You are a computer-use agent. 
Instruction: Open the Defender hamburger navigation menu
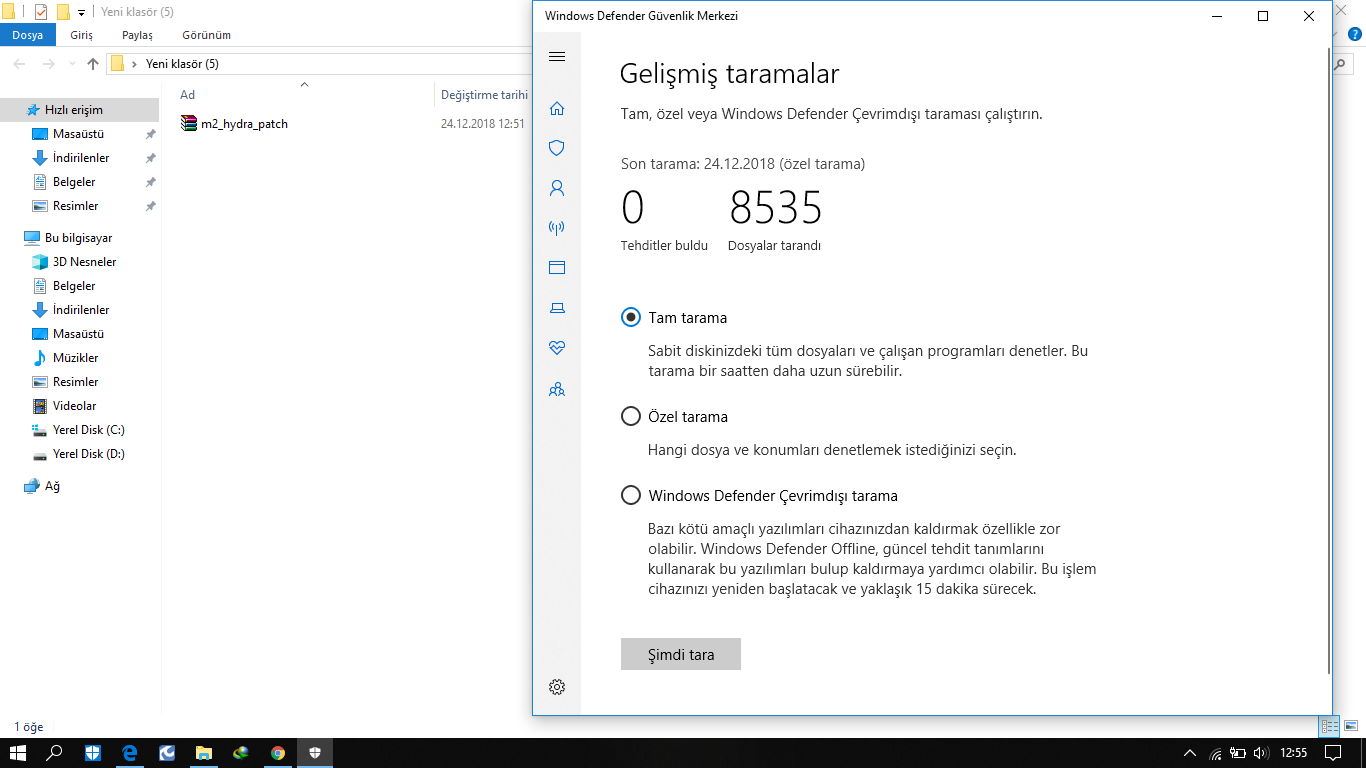557,57
